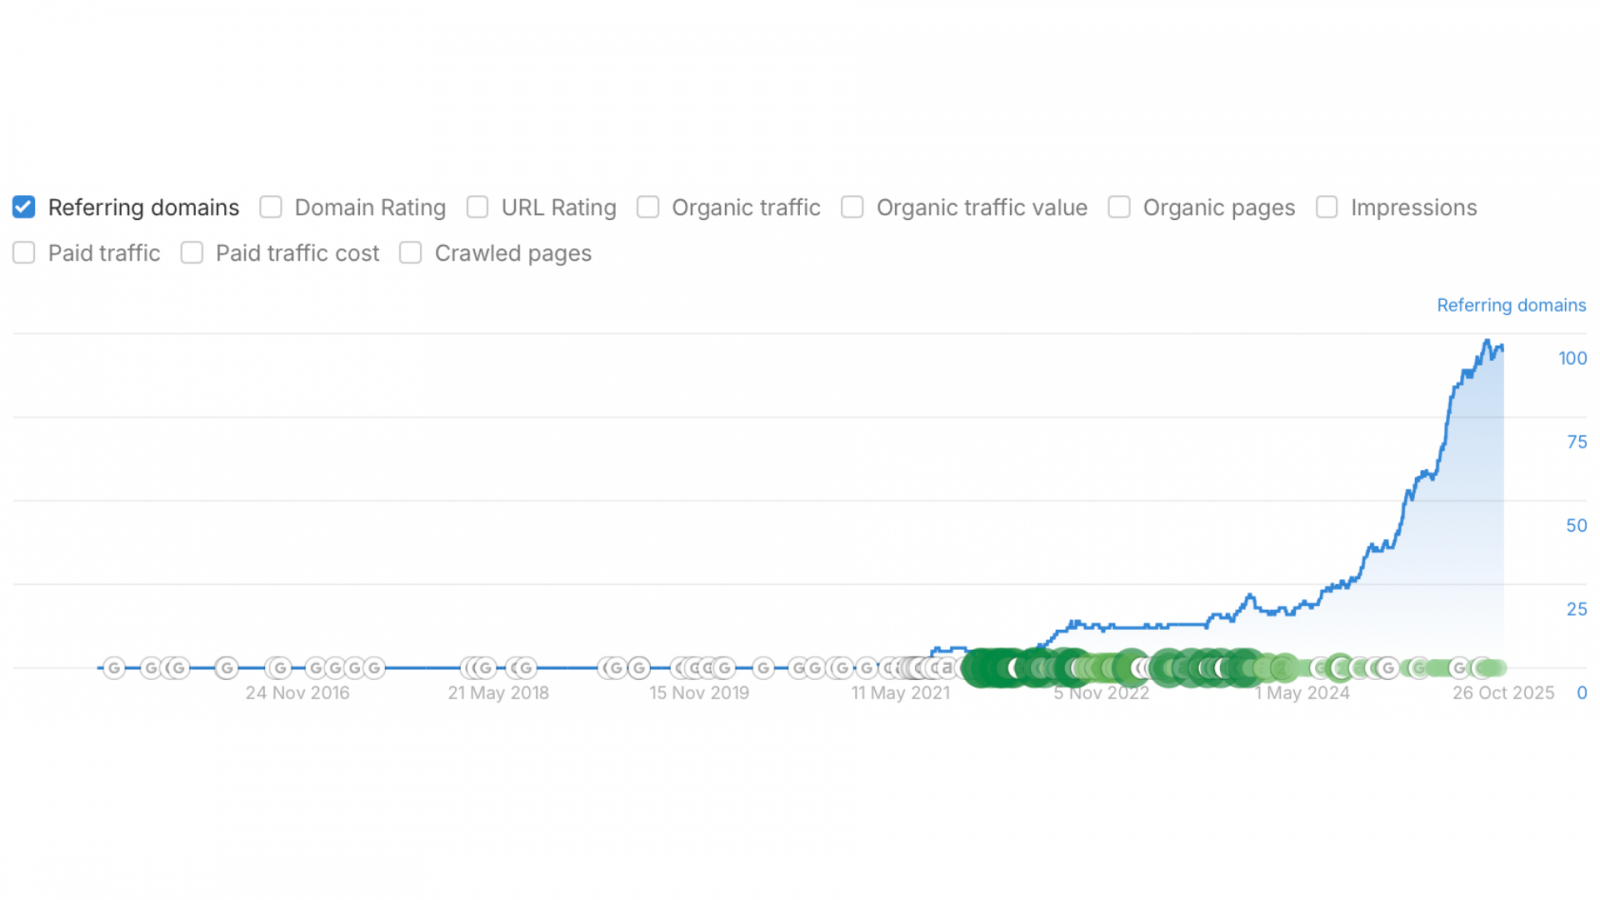Click the chart line peak near 100

tap(1487, 342)
